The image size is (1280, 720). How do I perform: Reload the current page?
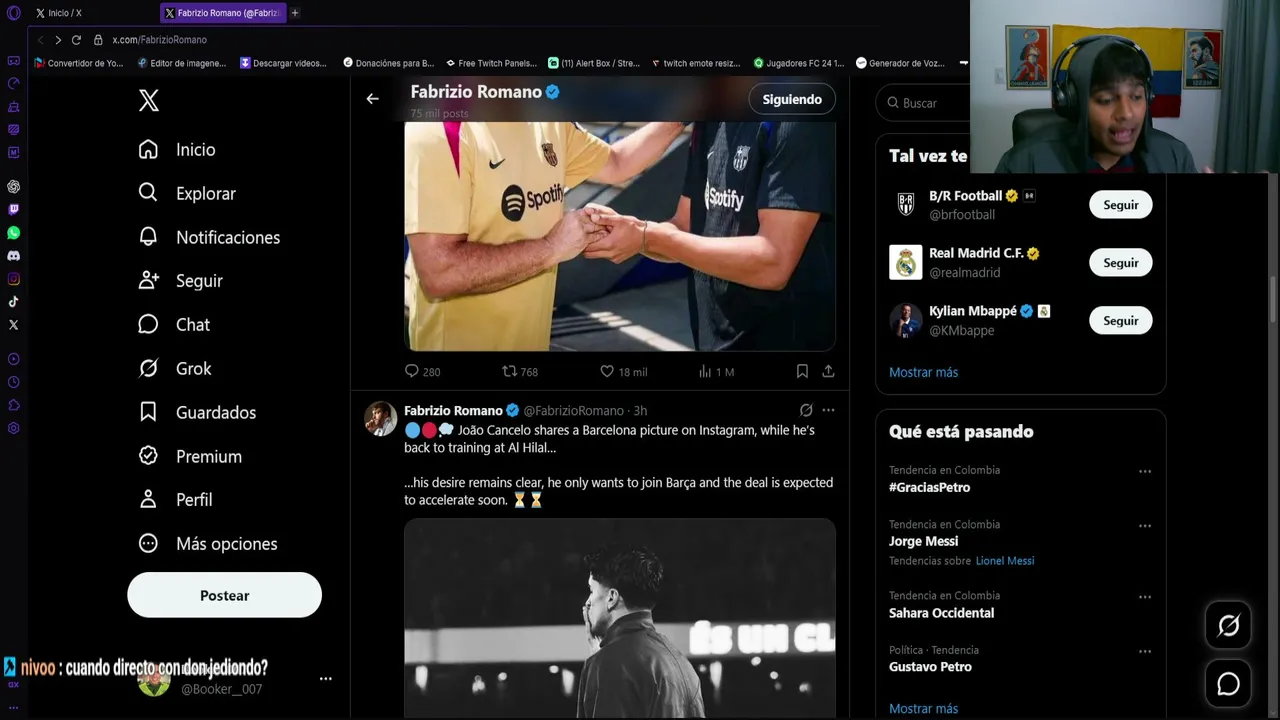[x=76, y=40]
